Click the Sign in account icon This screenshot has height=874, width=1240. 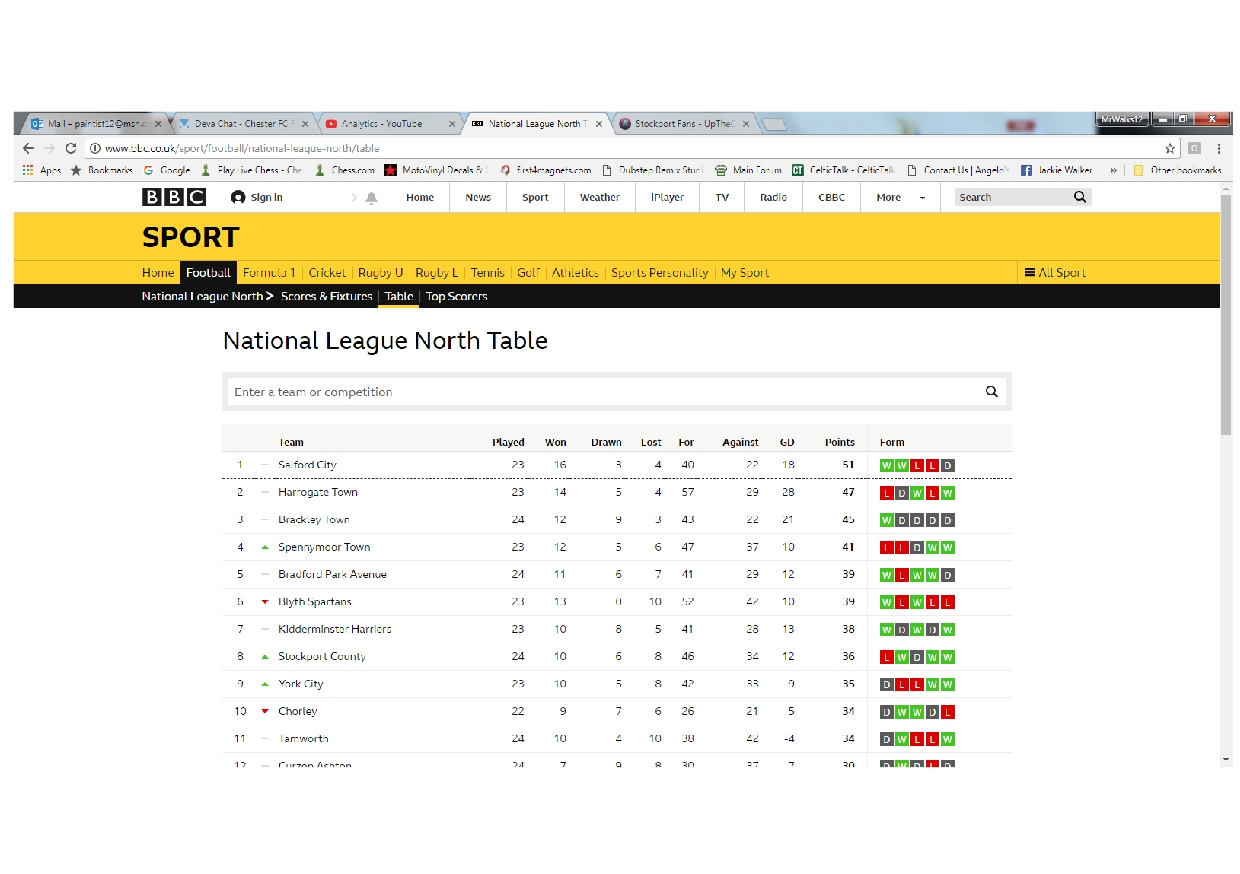coord(238,198)
